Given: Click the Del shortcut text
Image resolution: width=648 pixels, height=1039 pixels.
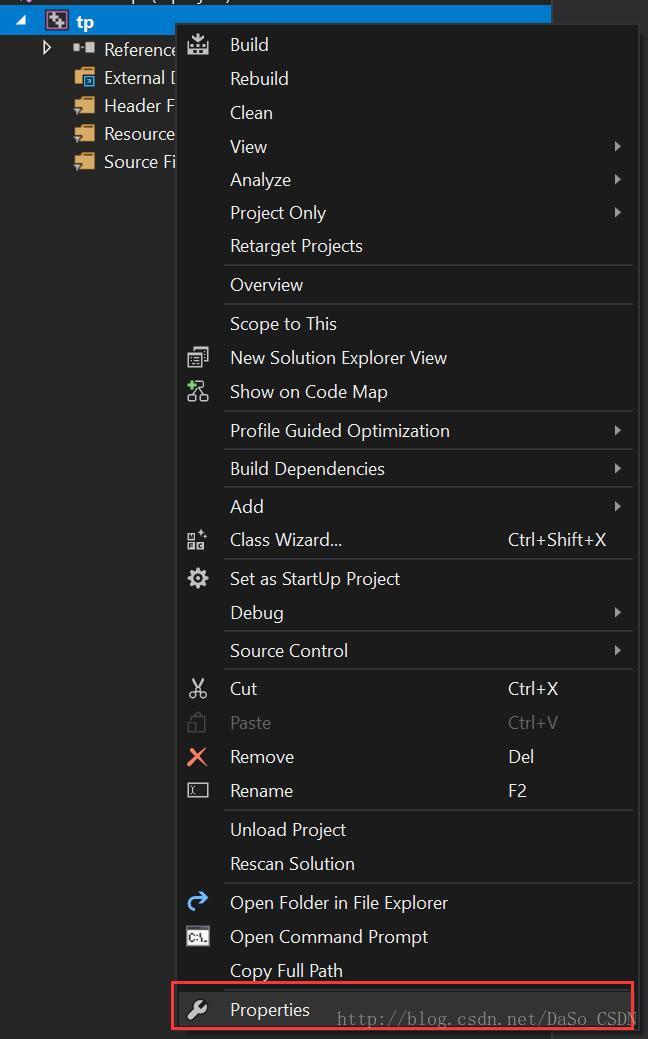Looking at the screenshot, I should pos(521,757).
